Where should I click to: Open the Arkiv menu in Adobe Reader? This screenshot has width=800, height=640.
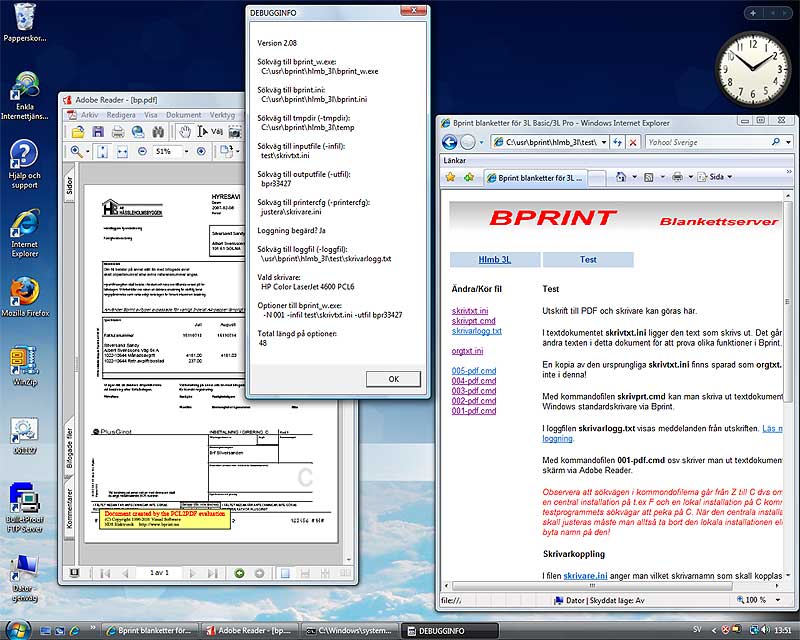(x=90, y=115)
